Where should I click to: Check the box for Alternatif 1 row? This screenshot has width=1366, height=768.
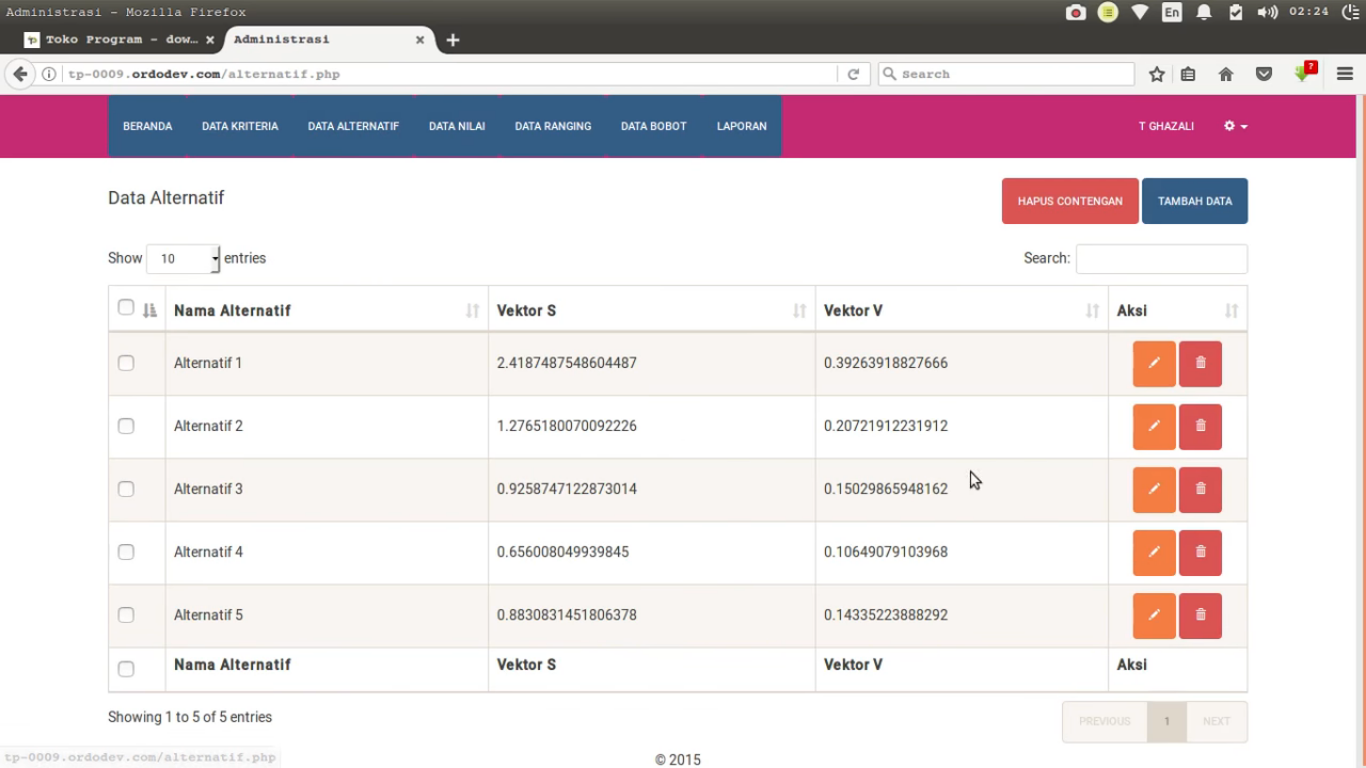[x=126, y=363]
